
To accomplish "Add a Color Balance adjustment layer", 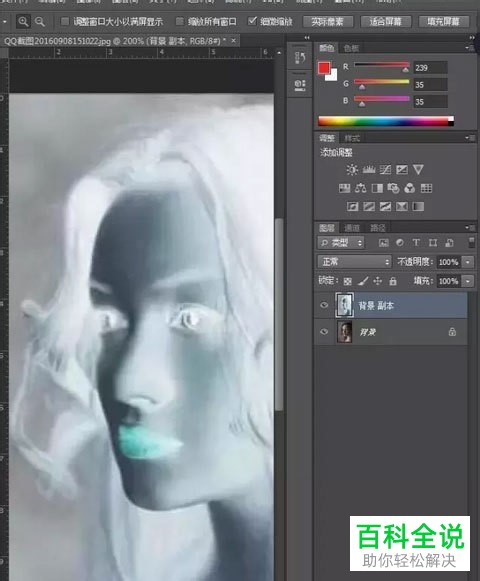I will point(360,188).
